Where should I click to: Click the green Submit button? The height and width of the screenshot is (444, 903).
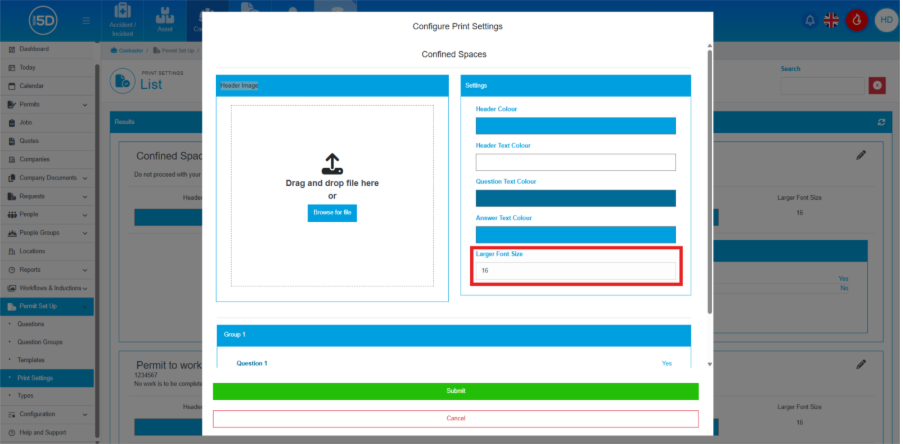(456, 391)
